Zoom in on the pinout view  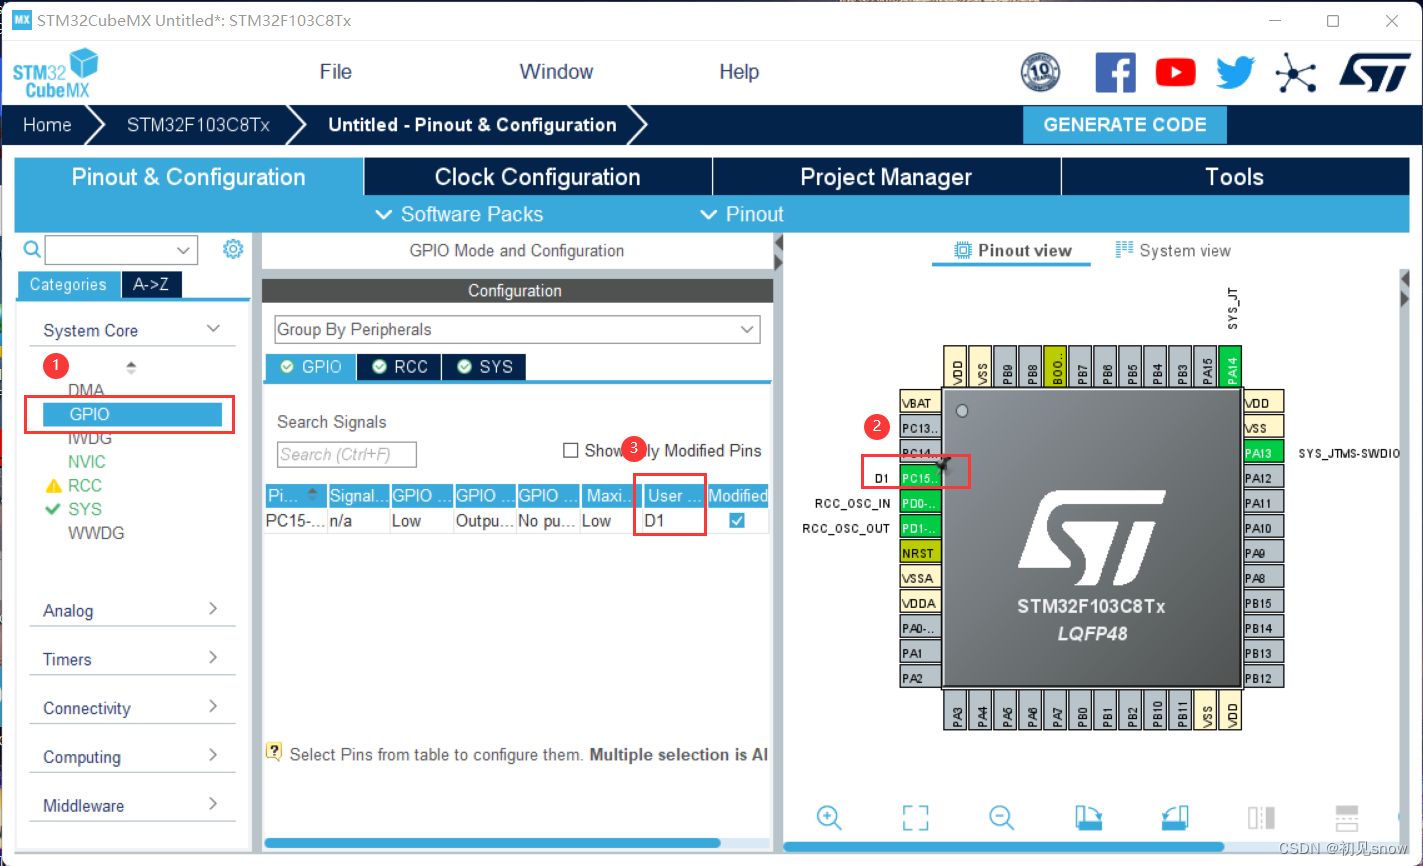829,818
